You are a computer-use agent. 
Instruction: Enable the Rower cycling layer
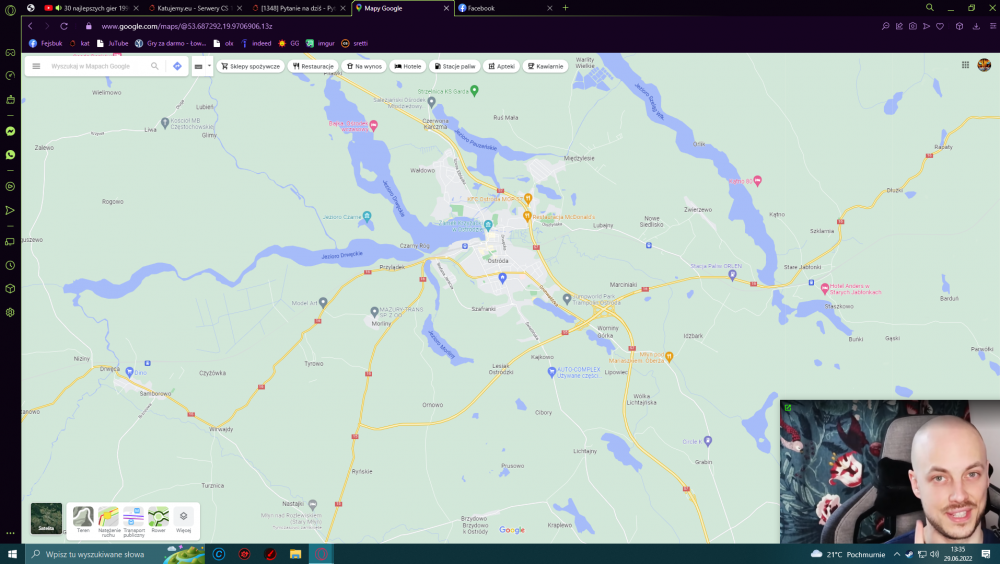(x=158, y=520)
